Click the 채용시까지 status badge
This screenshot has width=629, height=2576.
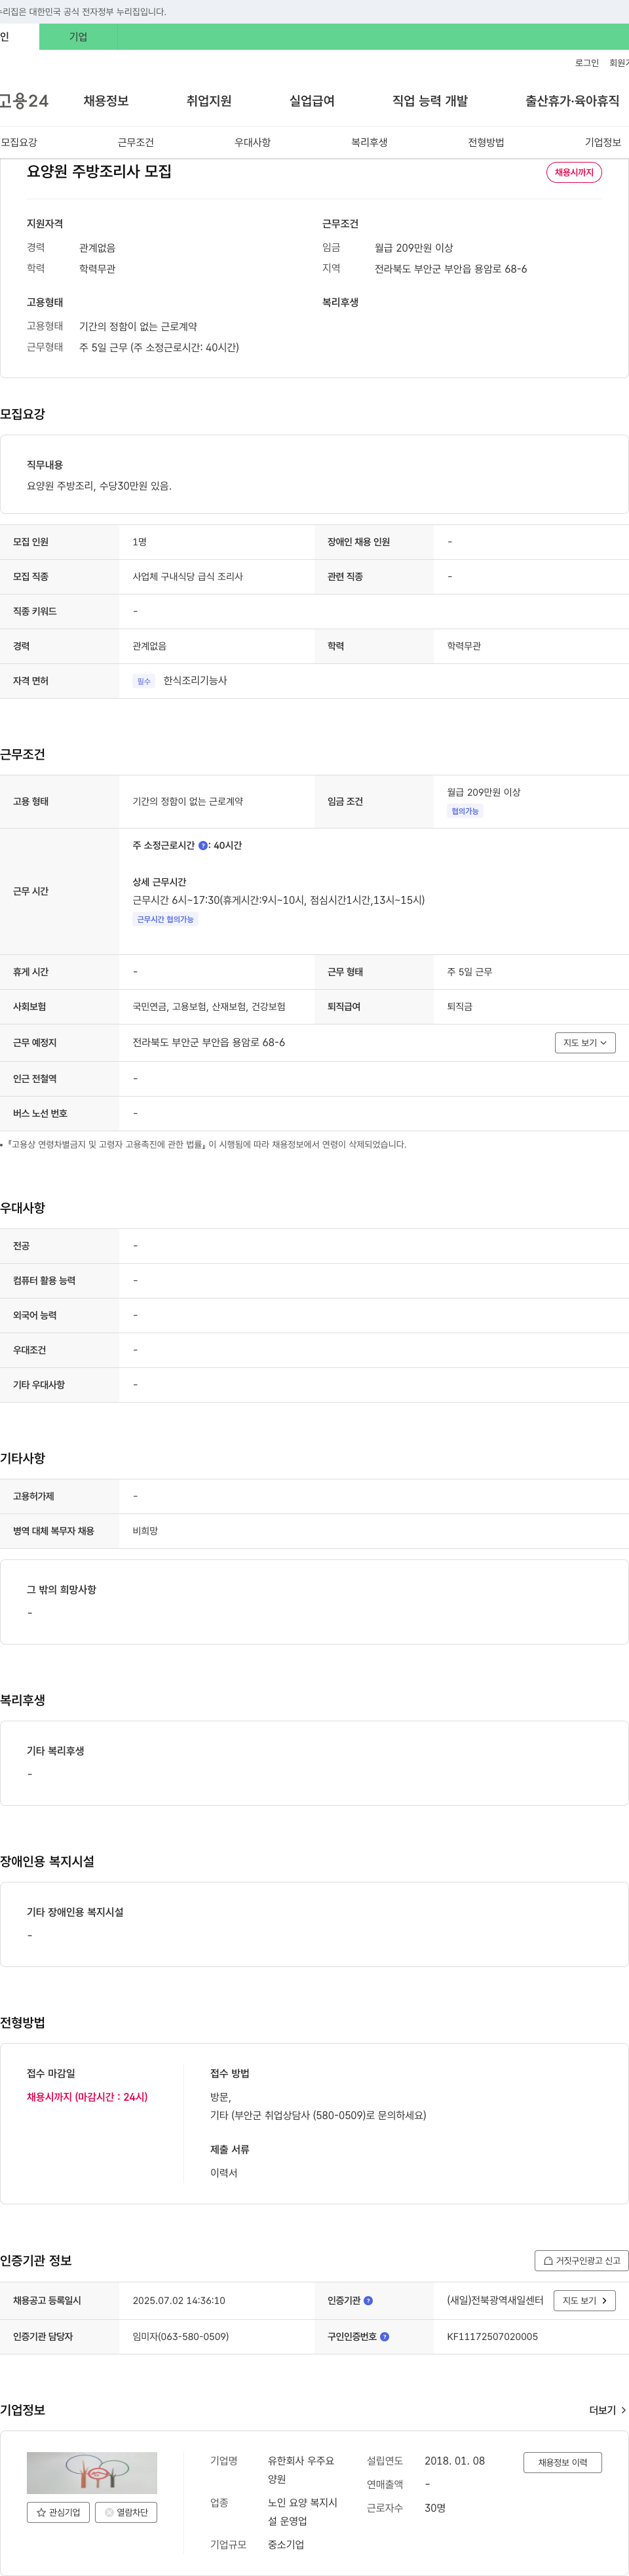tap(574, 172)
